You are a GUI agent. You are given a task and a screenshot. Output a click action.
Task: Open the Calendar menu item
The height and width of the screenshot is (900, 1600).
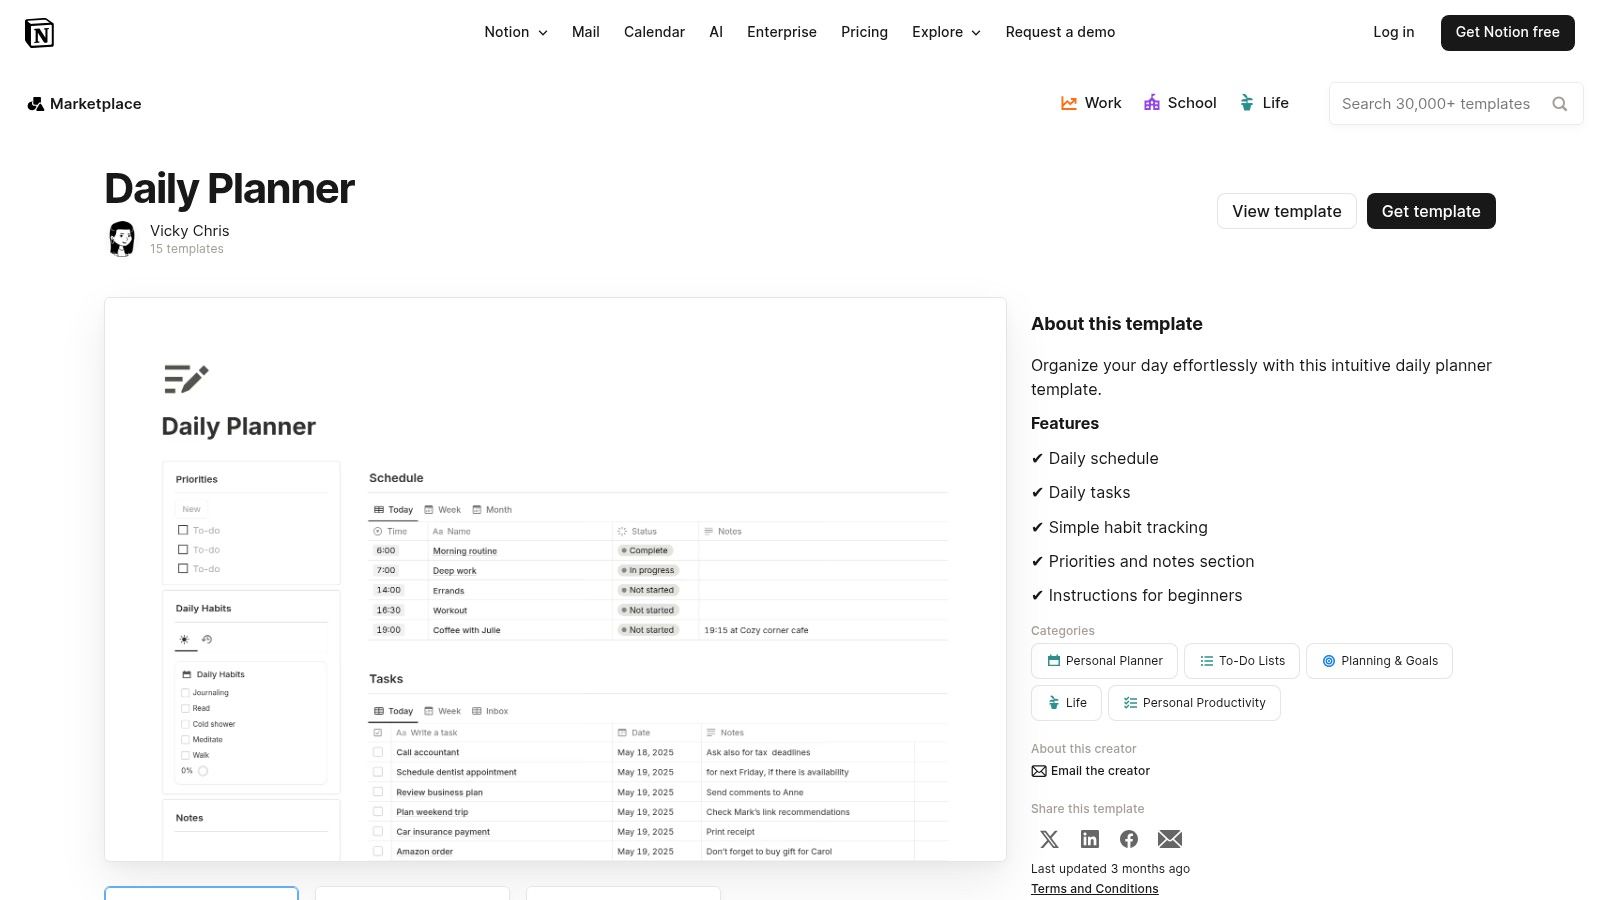[x=654, y=32]
